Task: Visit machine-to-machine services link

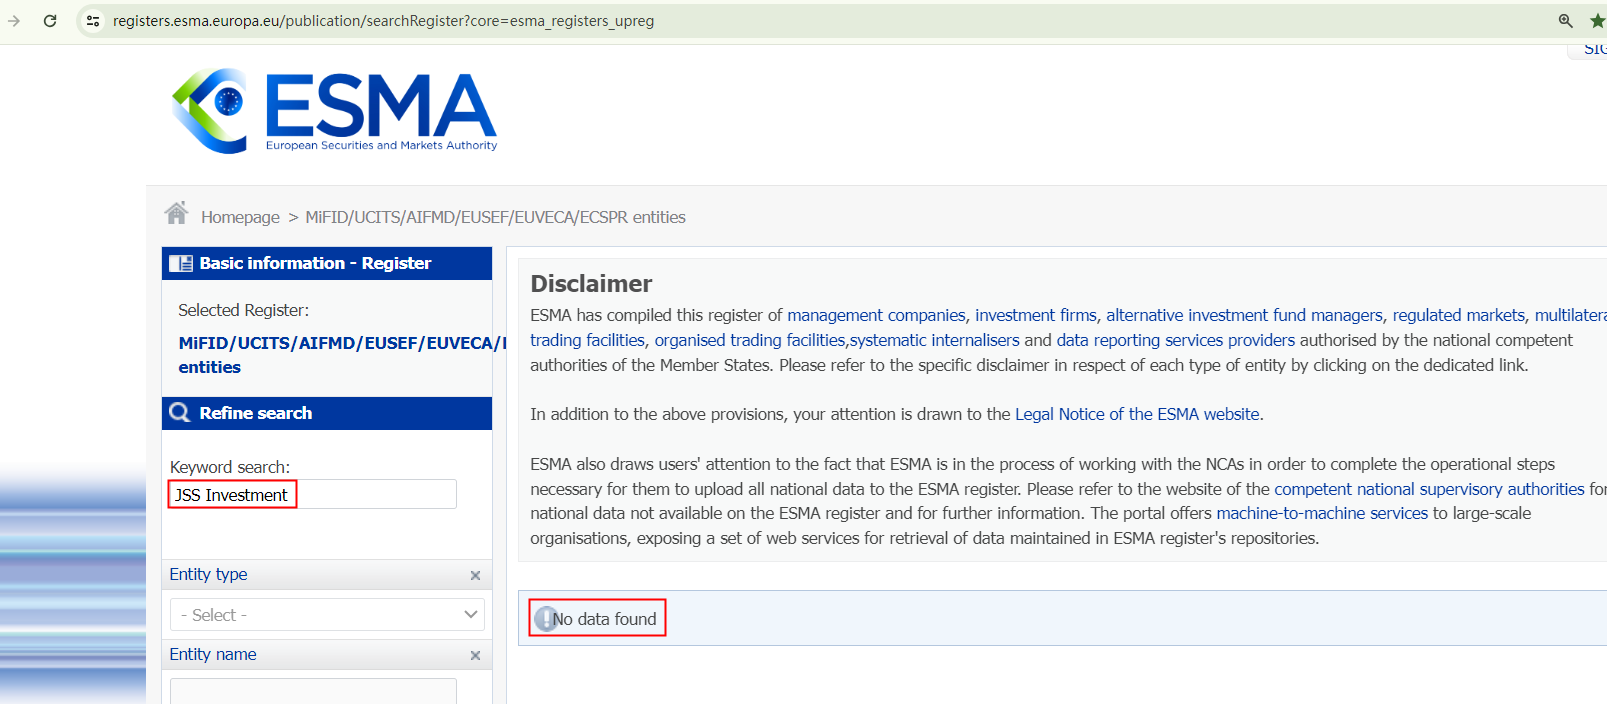Action: point(1321,513)
